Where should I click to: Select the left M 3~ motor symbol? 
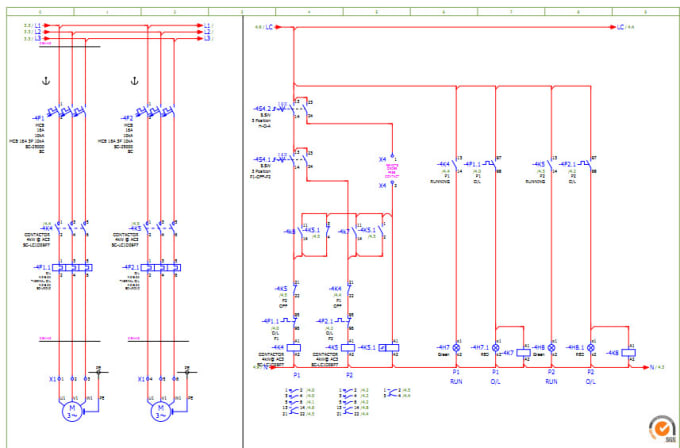72,412
